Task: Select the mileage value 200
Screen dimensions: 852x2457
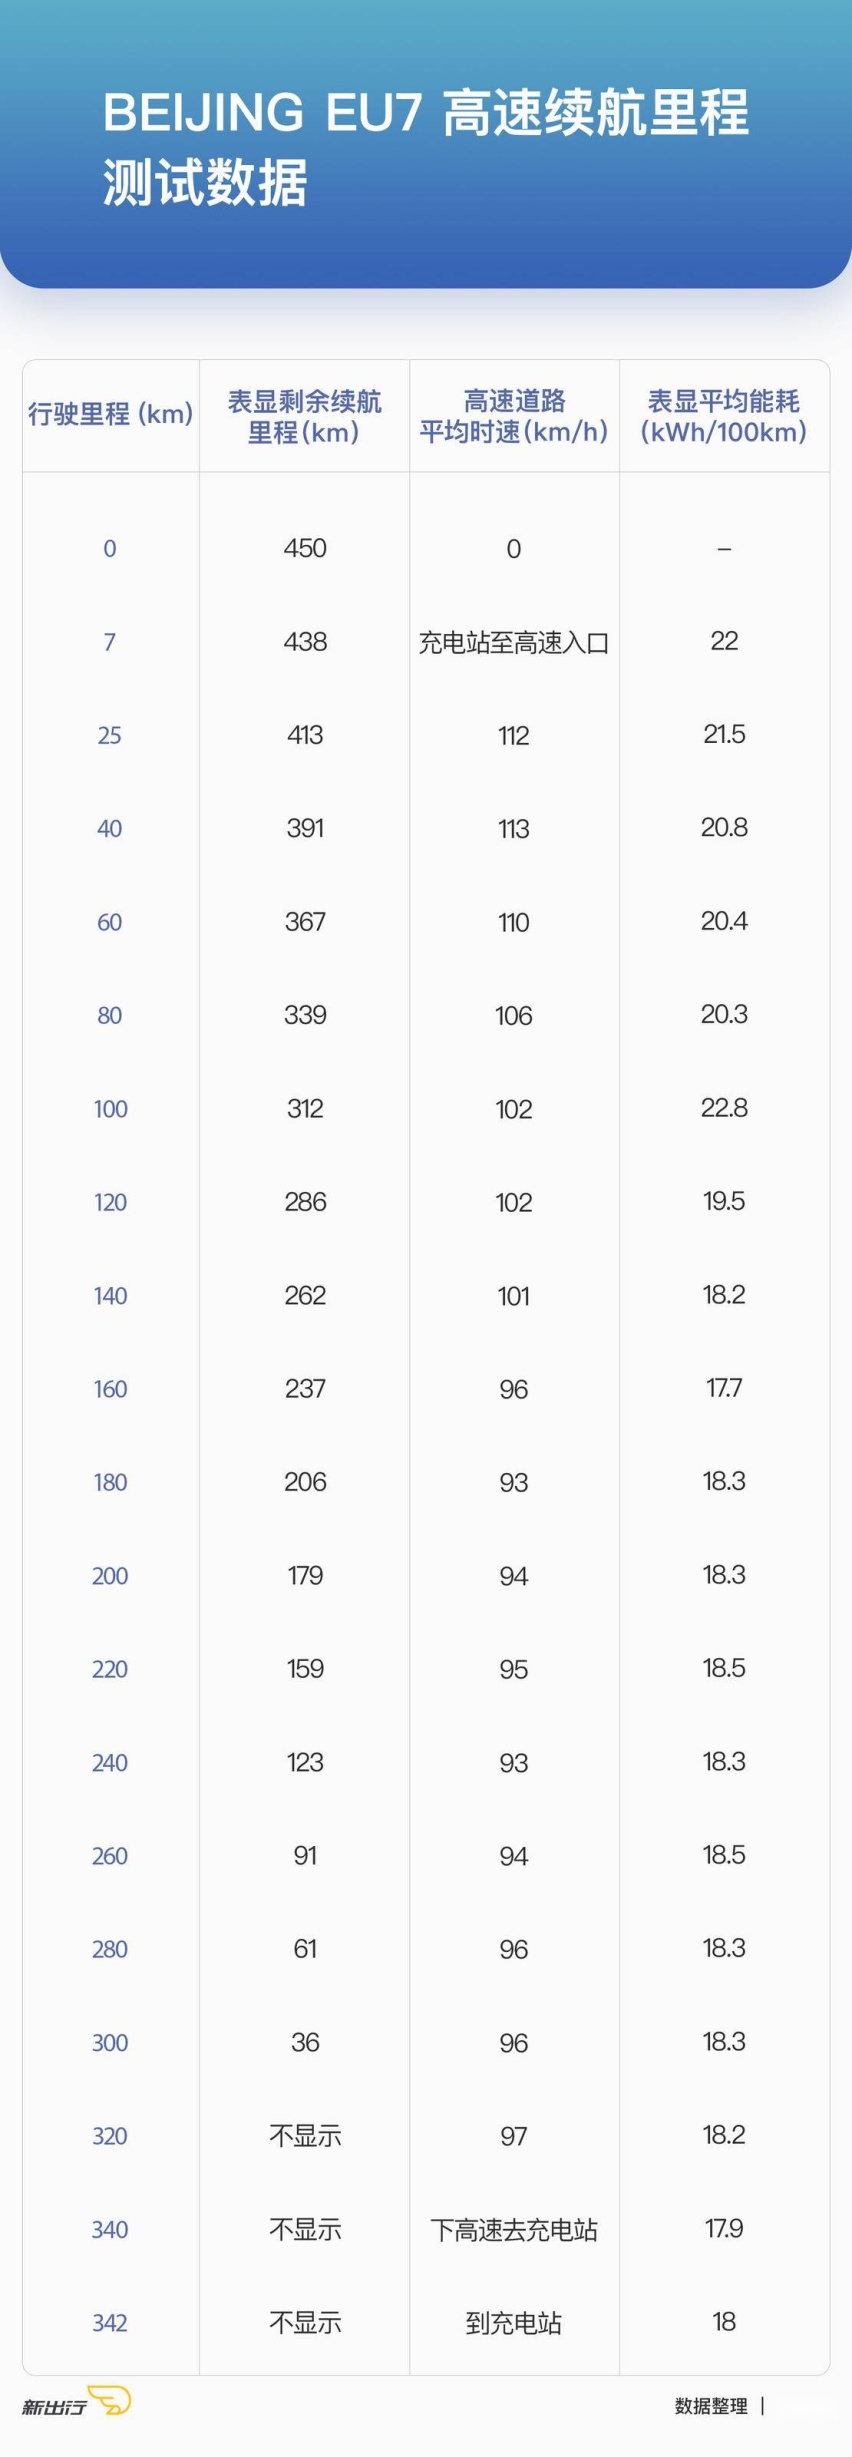Action: pyautogui.click(x=110, y=1576)
